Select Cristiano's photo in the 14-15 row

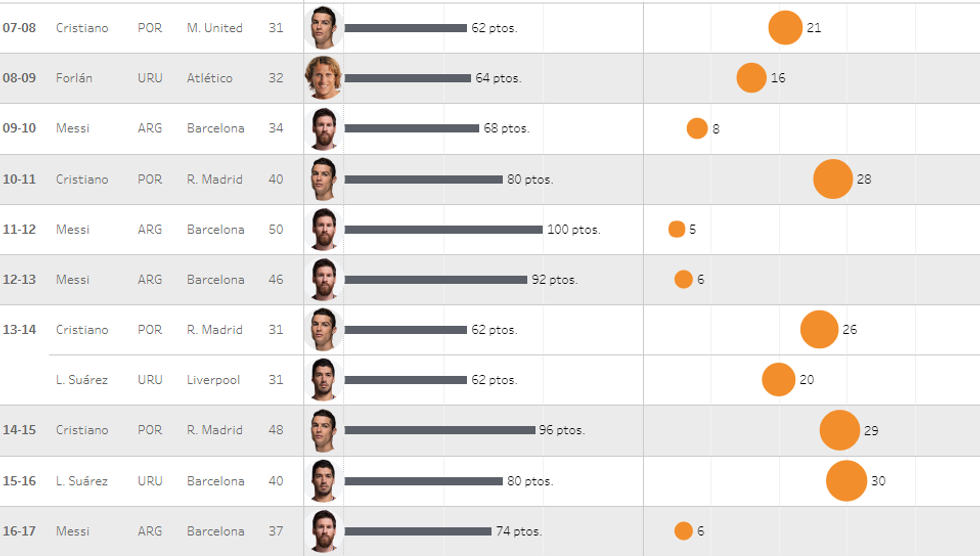[323, 430]
